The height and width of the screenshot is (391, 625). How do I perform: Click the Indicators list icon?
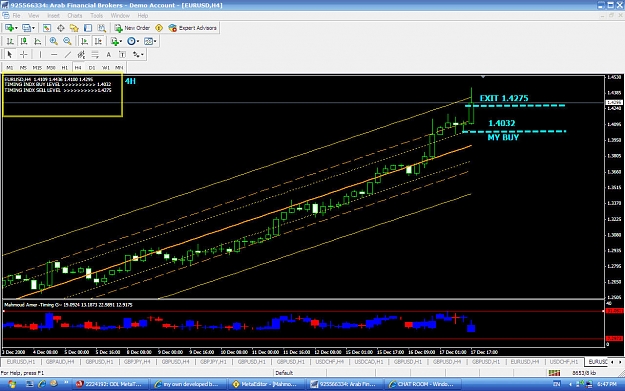(115, 41)
